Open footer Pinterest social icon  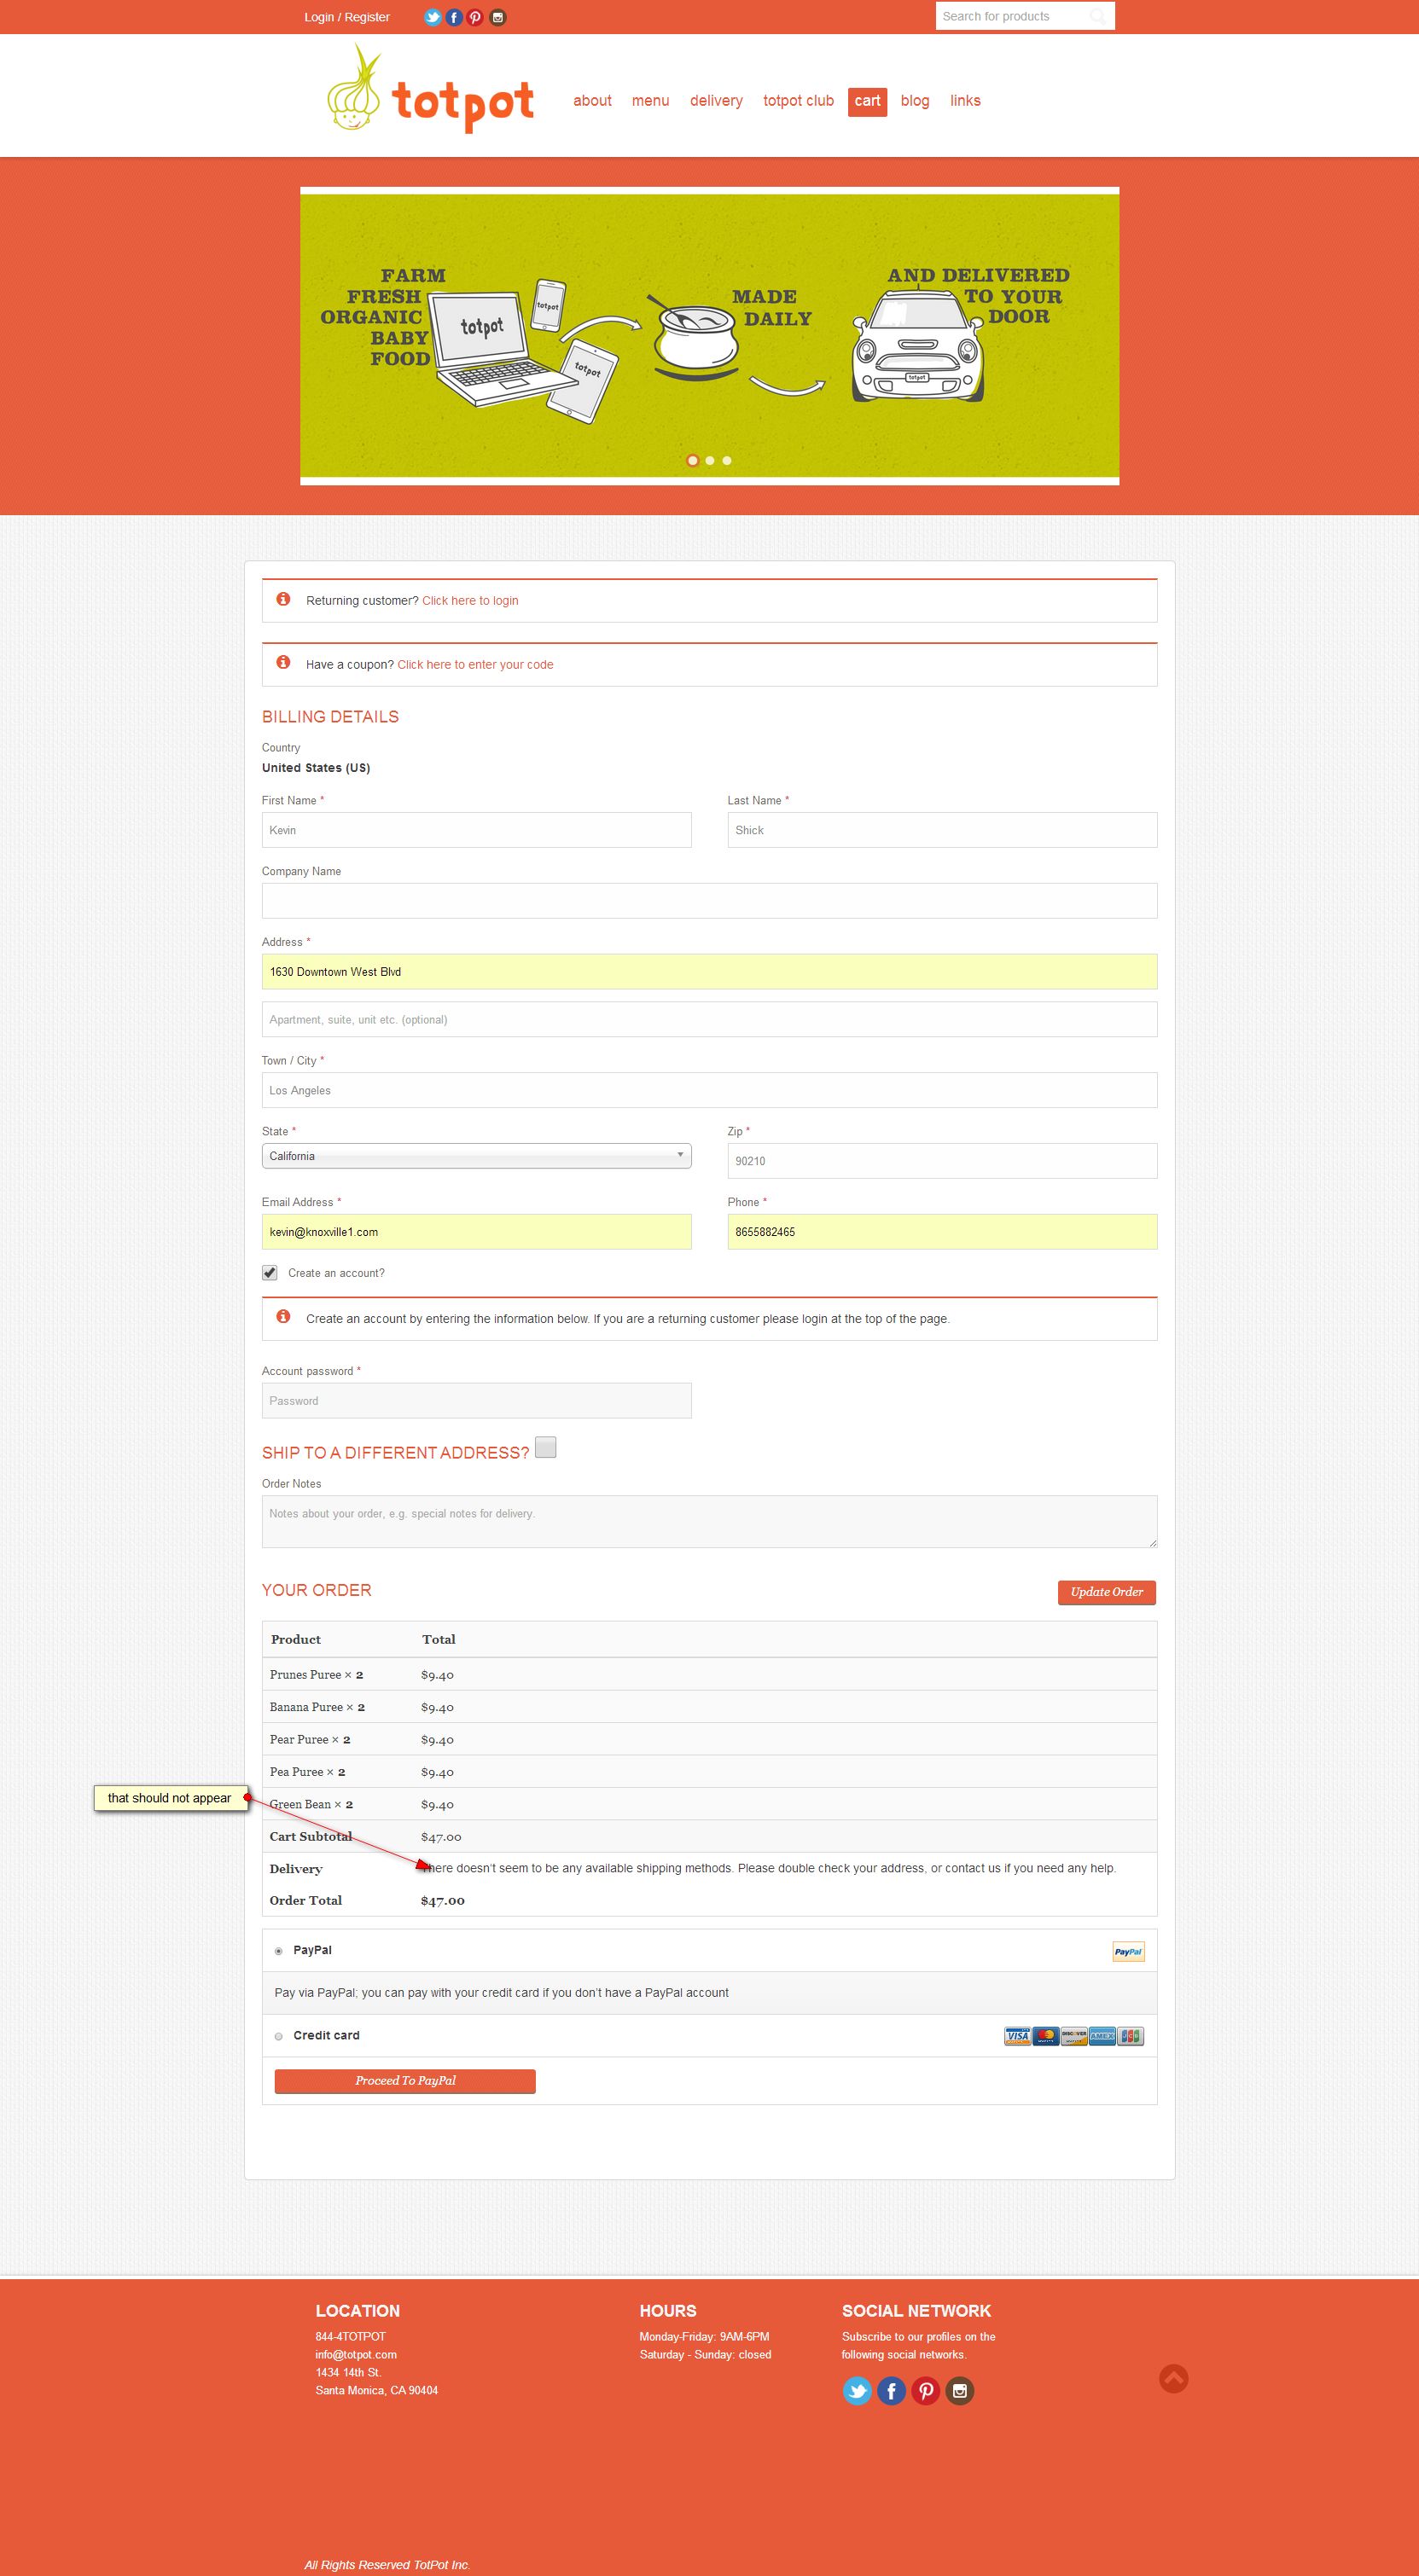(925, 2391)
